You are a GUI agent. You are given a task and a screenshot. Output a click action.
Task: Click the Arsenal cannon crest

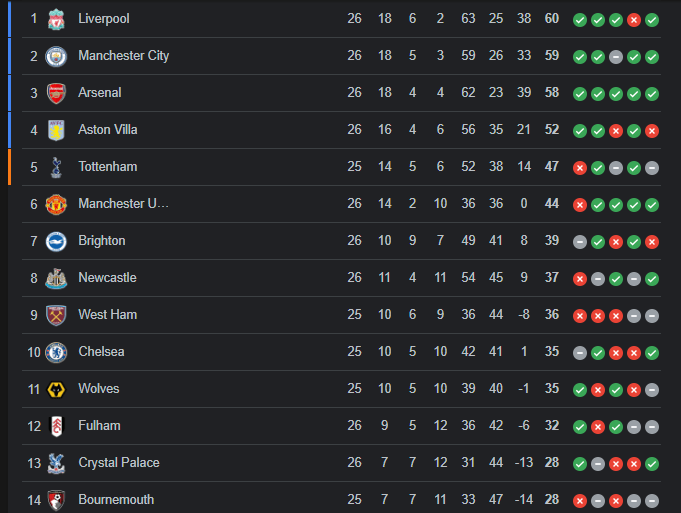point(56,93)
